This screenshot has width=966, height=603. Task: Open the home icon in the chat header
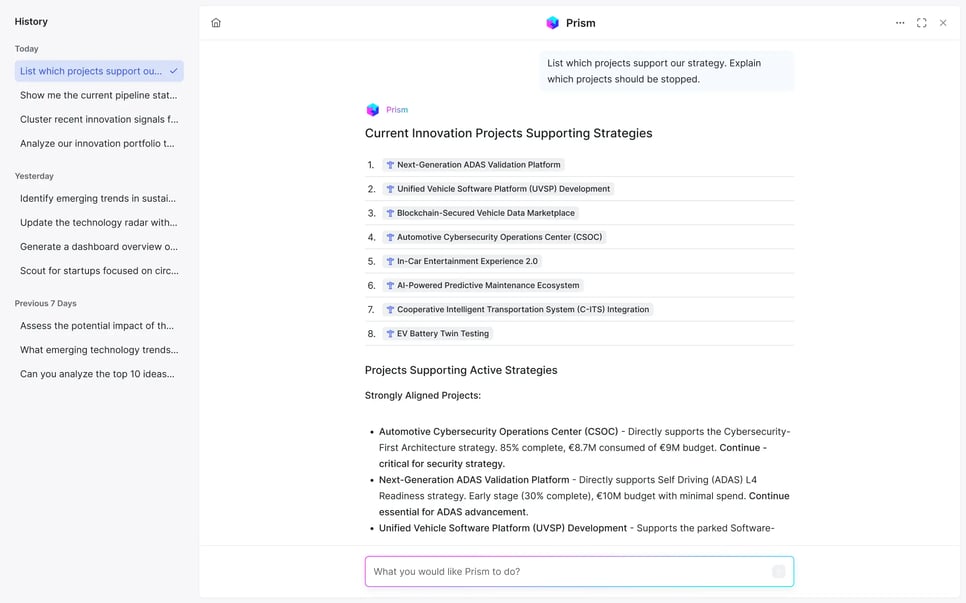[x=216, y=21]
